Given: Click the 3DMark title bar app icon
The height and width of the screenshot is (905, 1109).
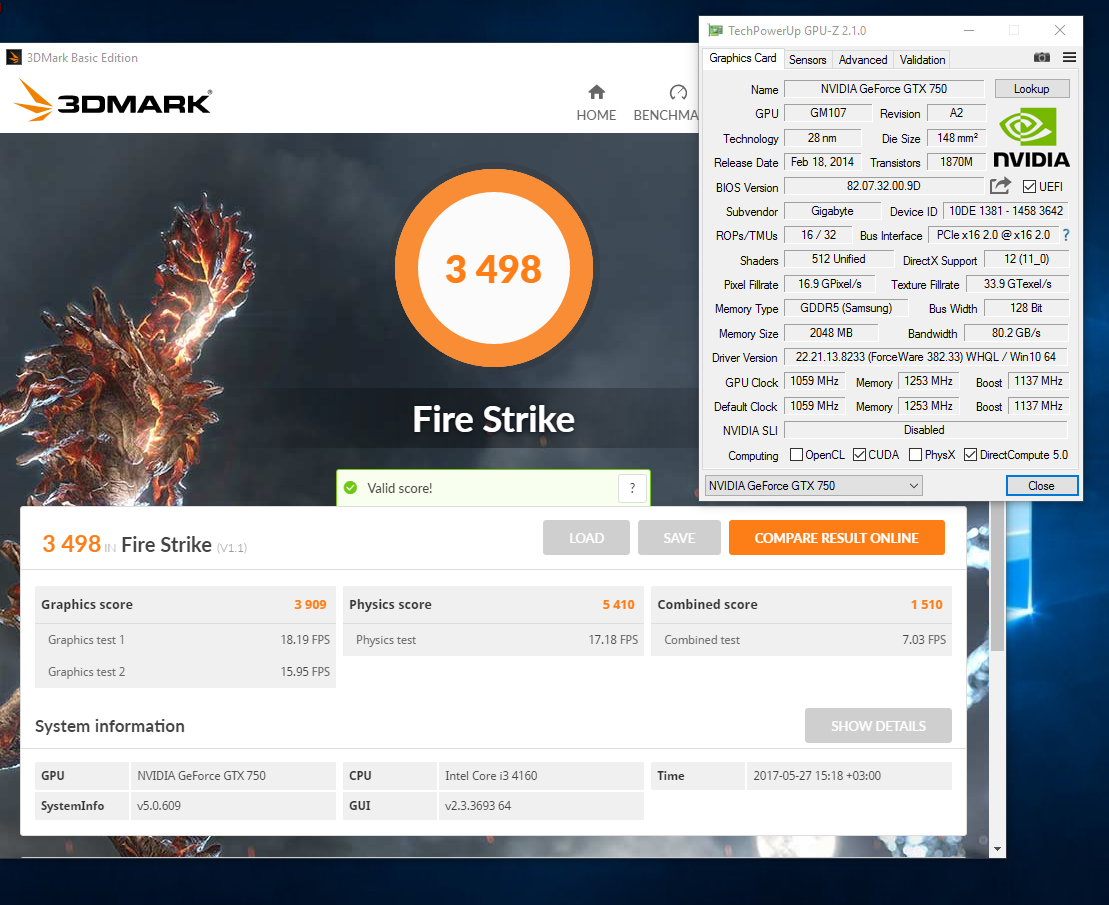Looking at the screenshot, I should pos(13,57).
